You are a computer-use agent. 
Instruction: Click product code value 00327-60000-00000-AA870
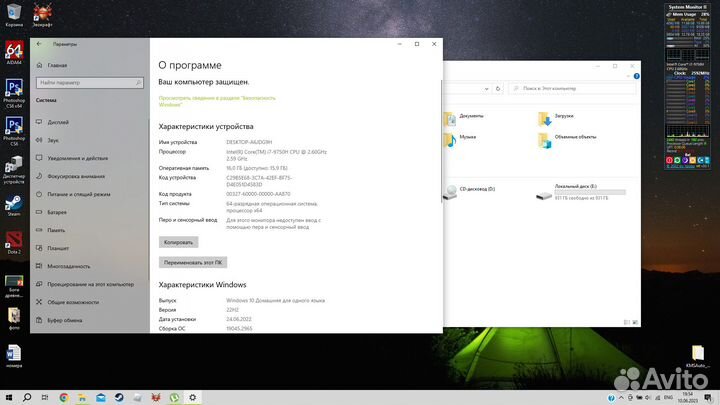[258, 194]
